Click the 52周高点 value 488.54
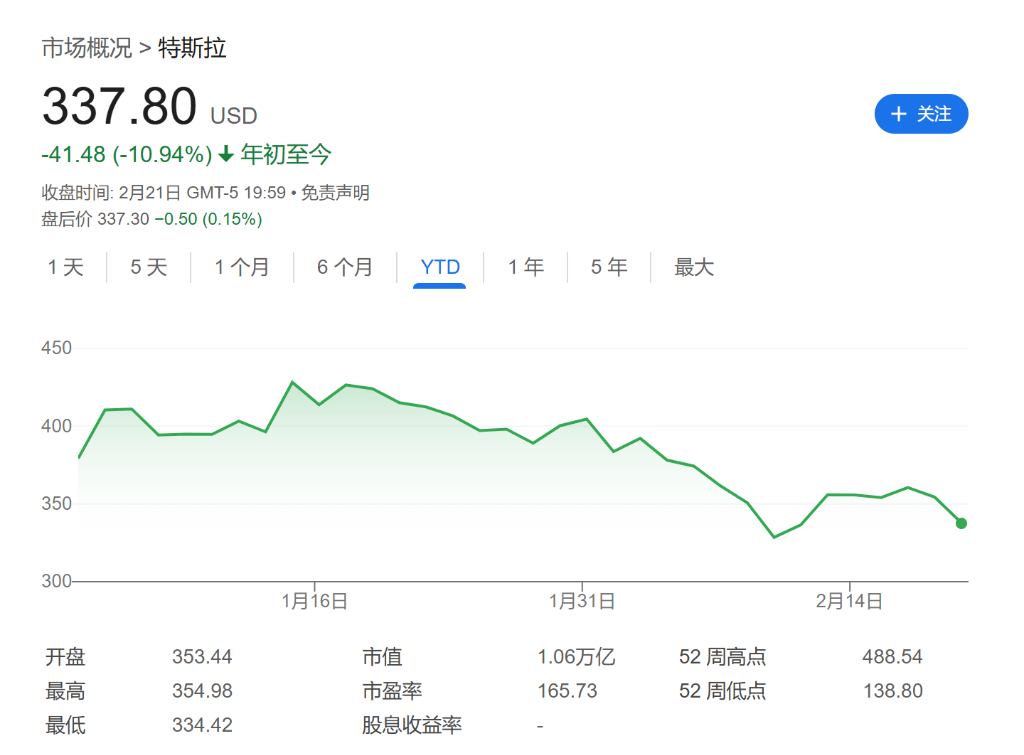Viewport: 1024px width, 755px height. pos(892,657)
